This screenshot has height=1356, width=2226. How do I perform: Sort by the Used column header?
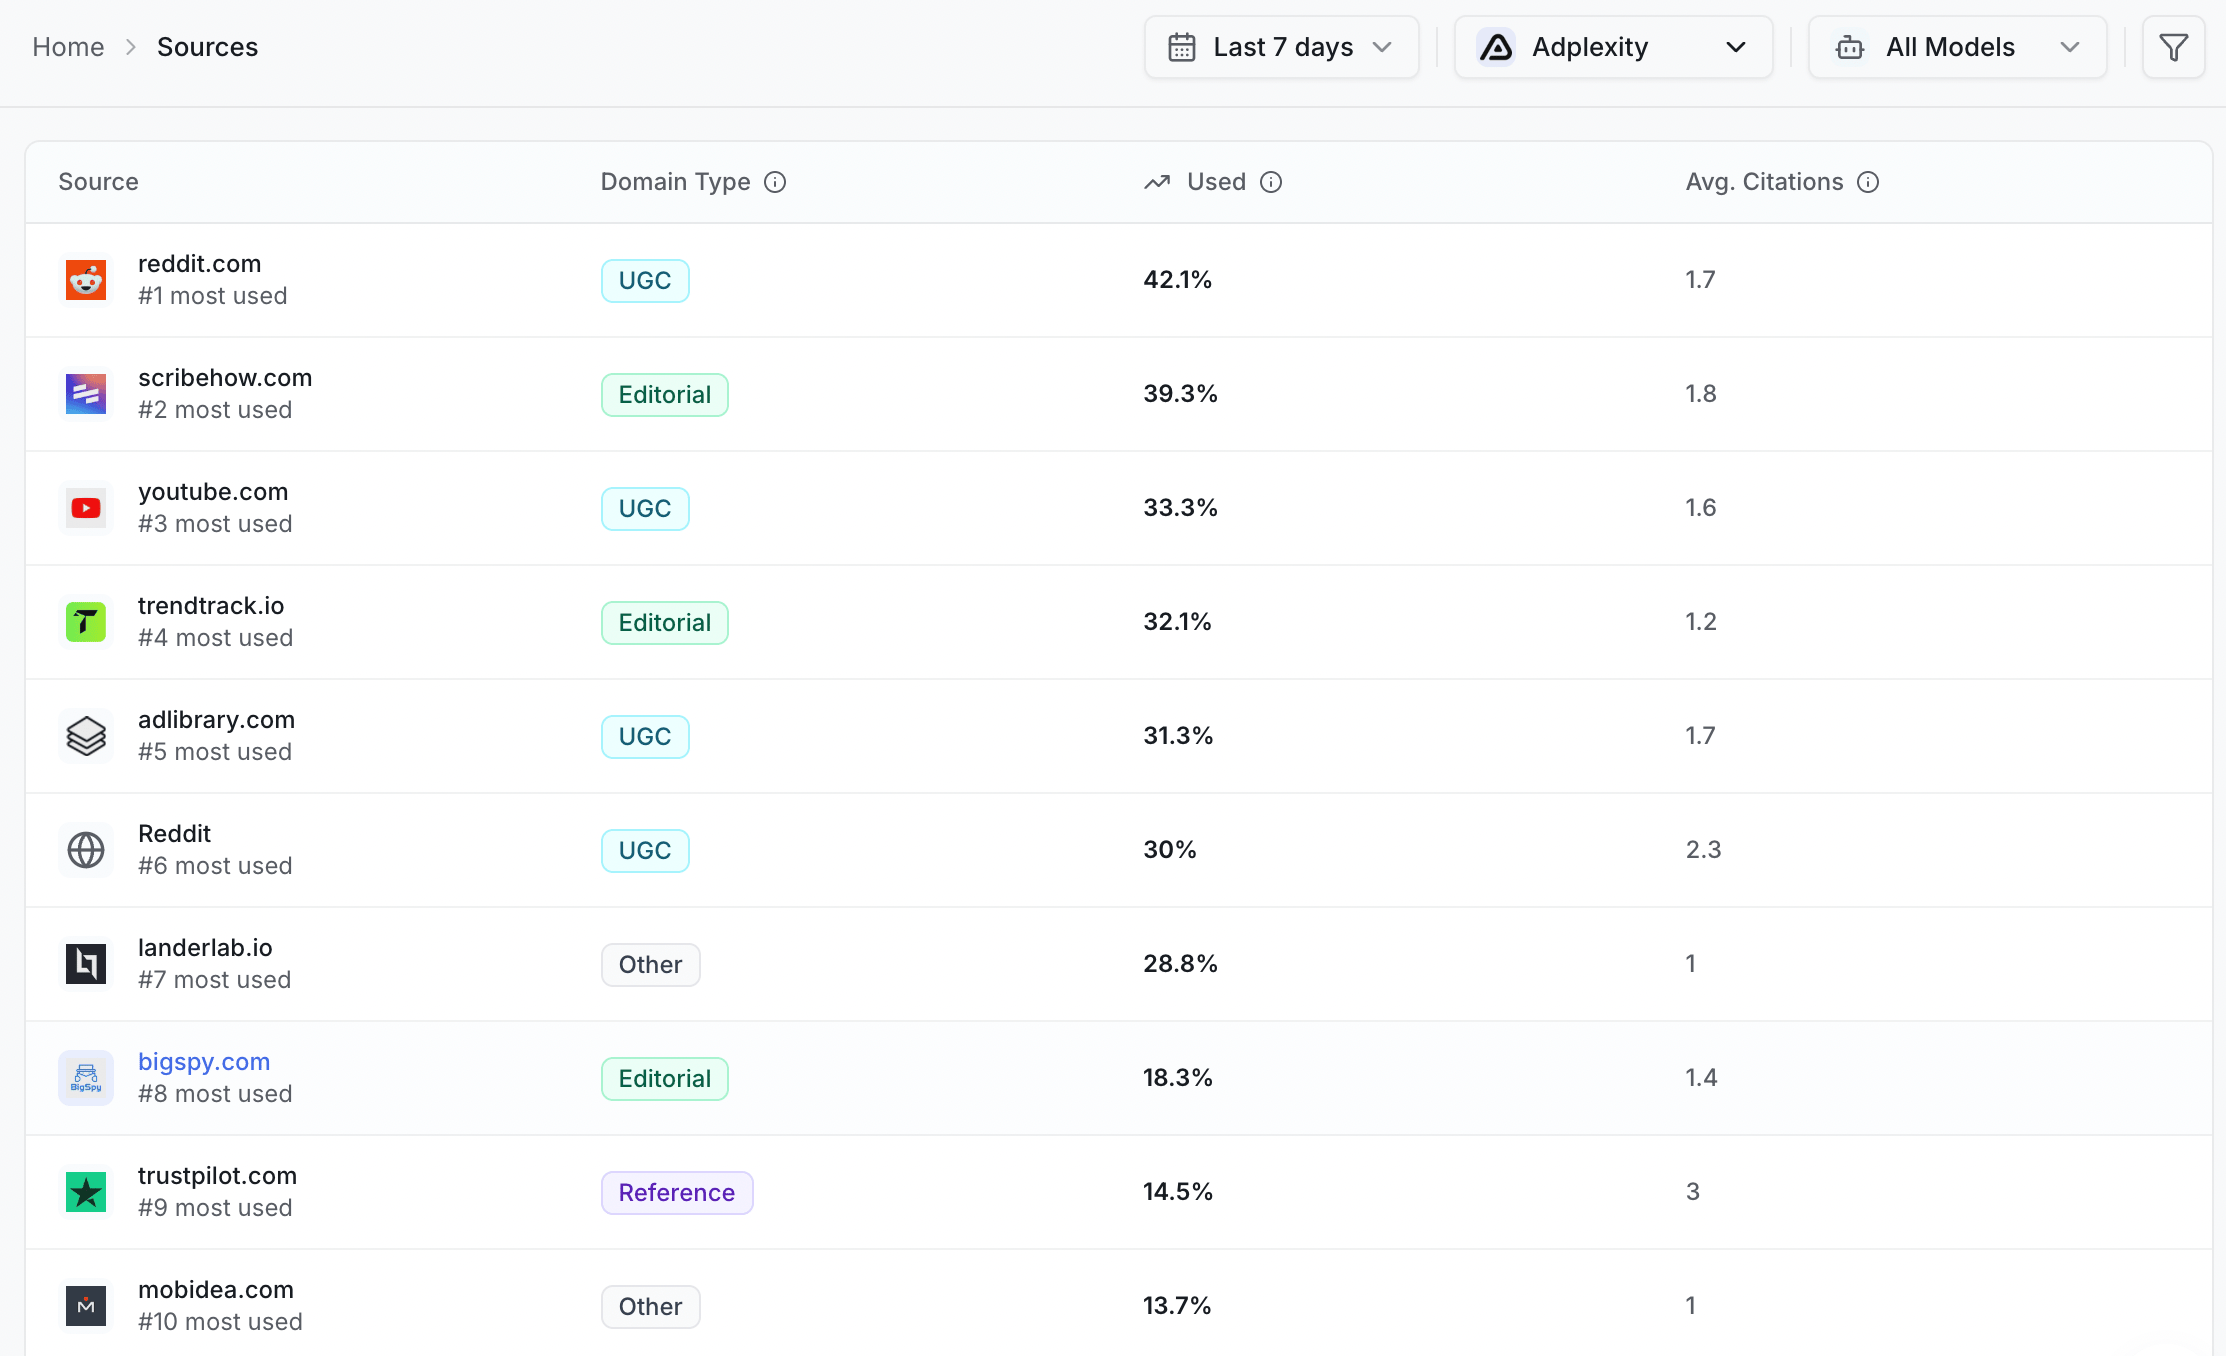coord(1216,182)
